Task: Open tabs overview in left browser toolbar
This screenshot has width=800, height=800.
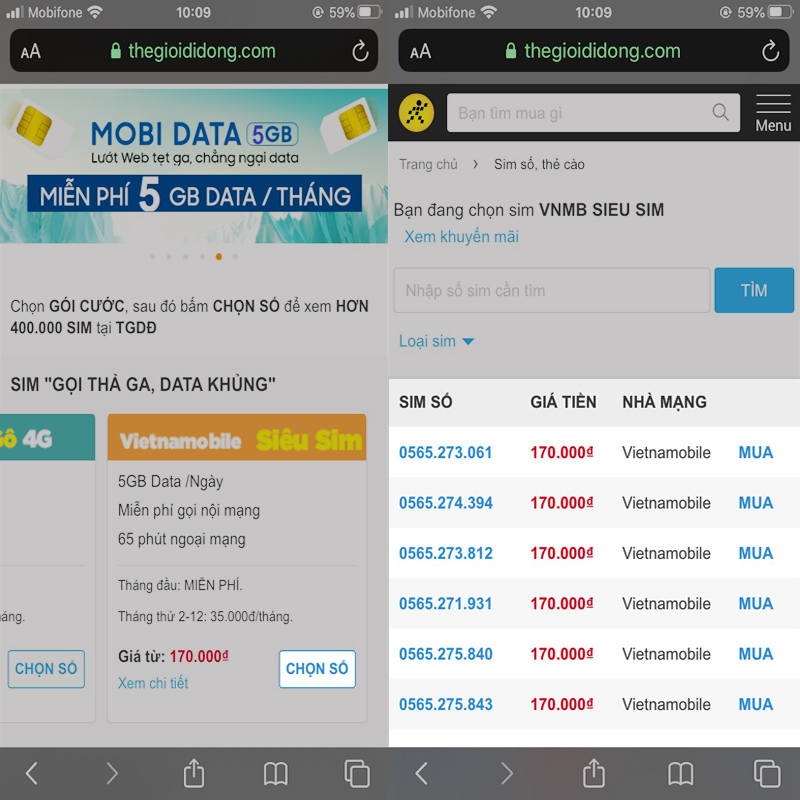Action: click(x=357, y=773)
